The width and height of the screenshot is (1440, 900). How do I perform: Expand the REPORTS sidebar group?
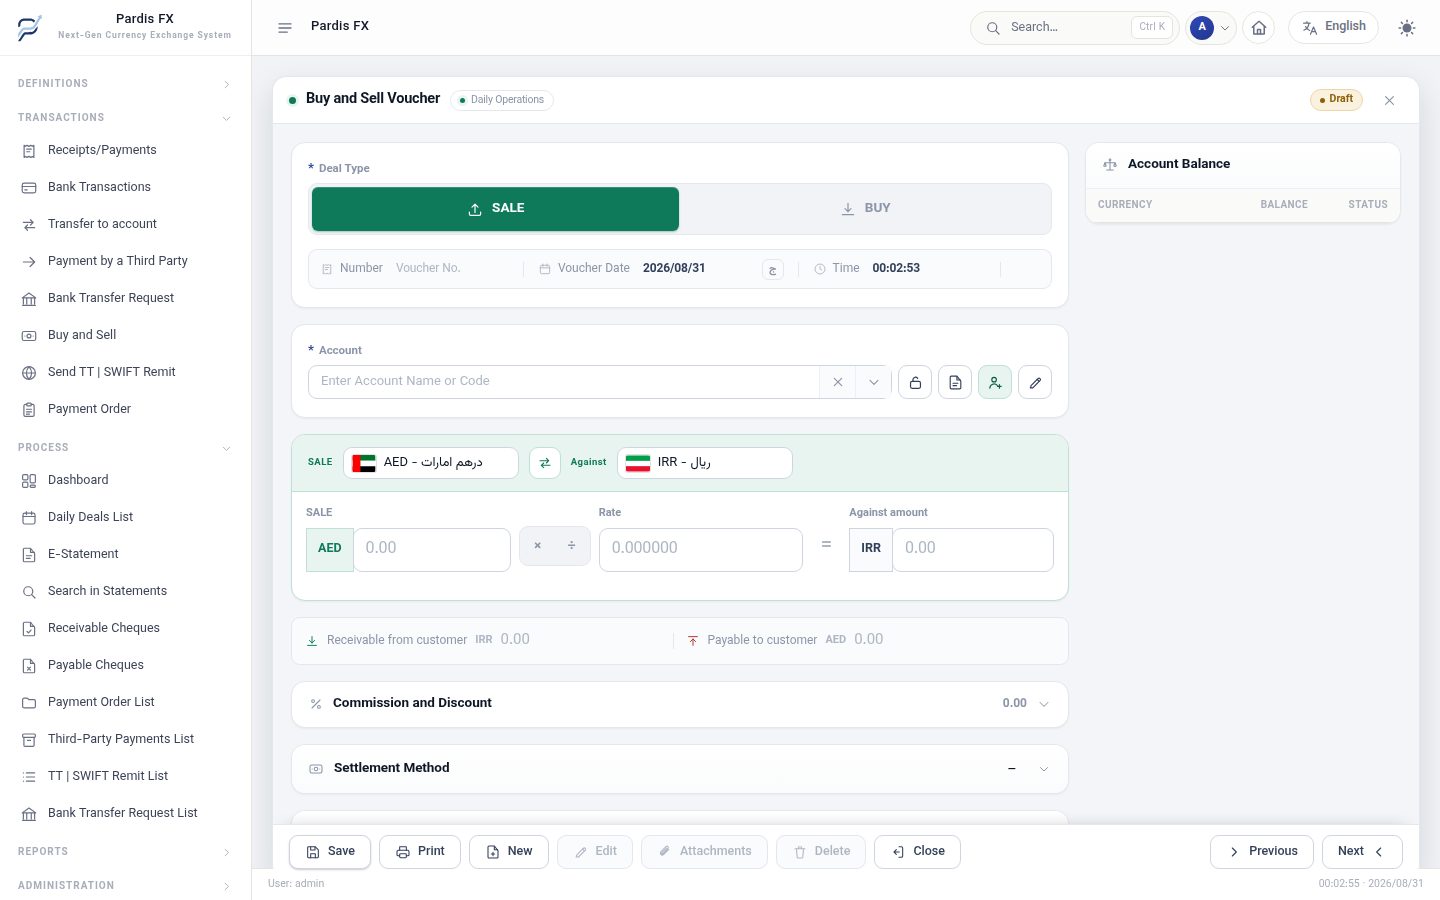(x=125, y=852)
